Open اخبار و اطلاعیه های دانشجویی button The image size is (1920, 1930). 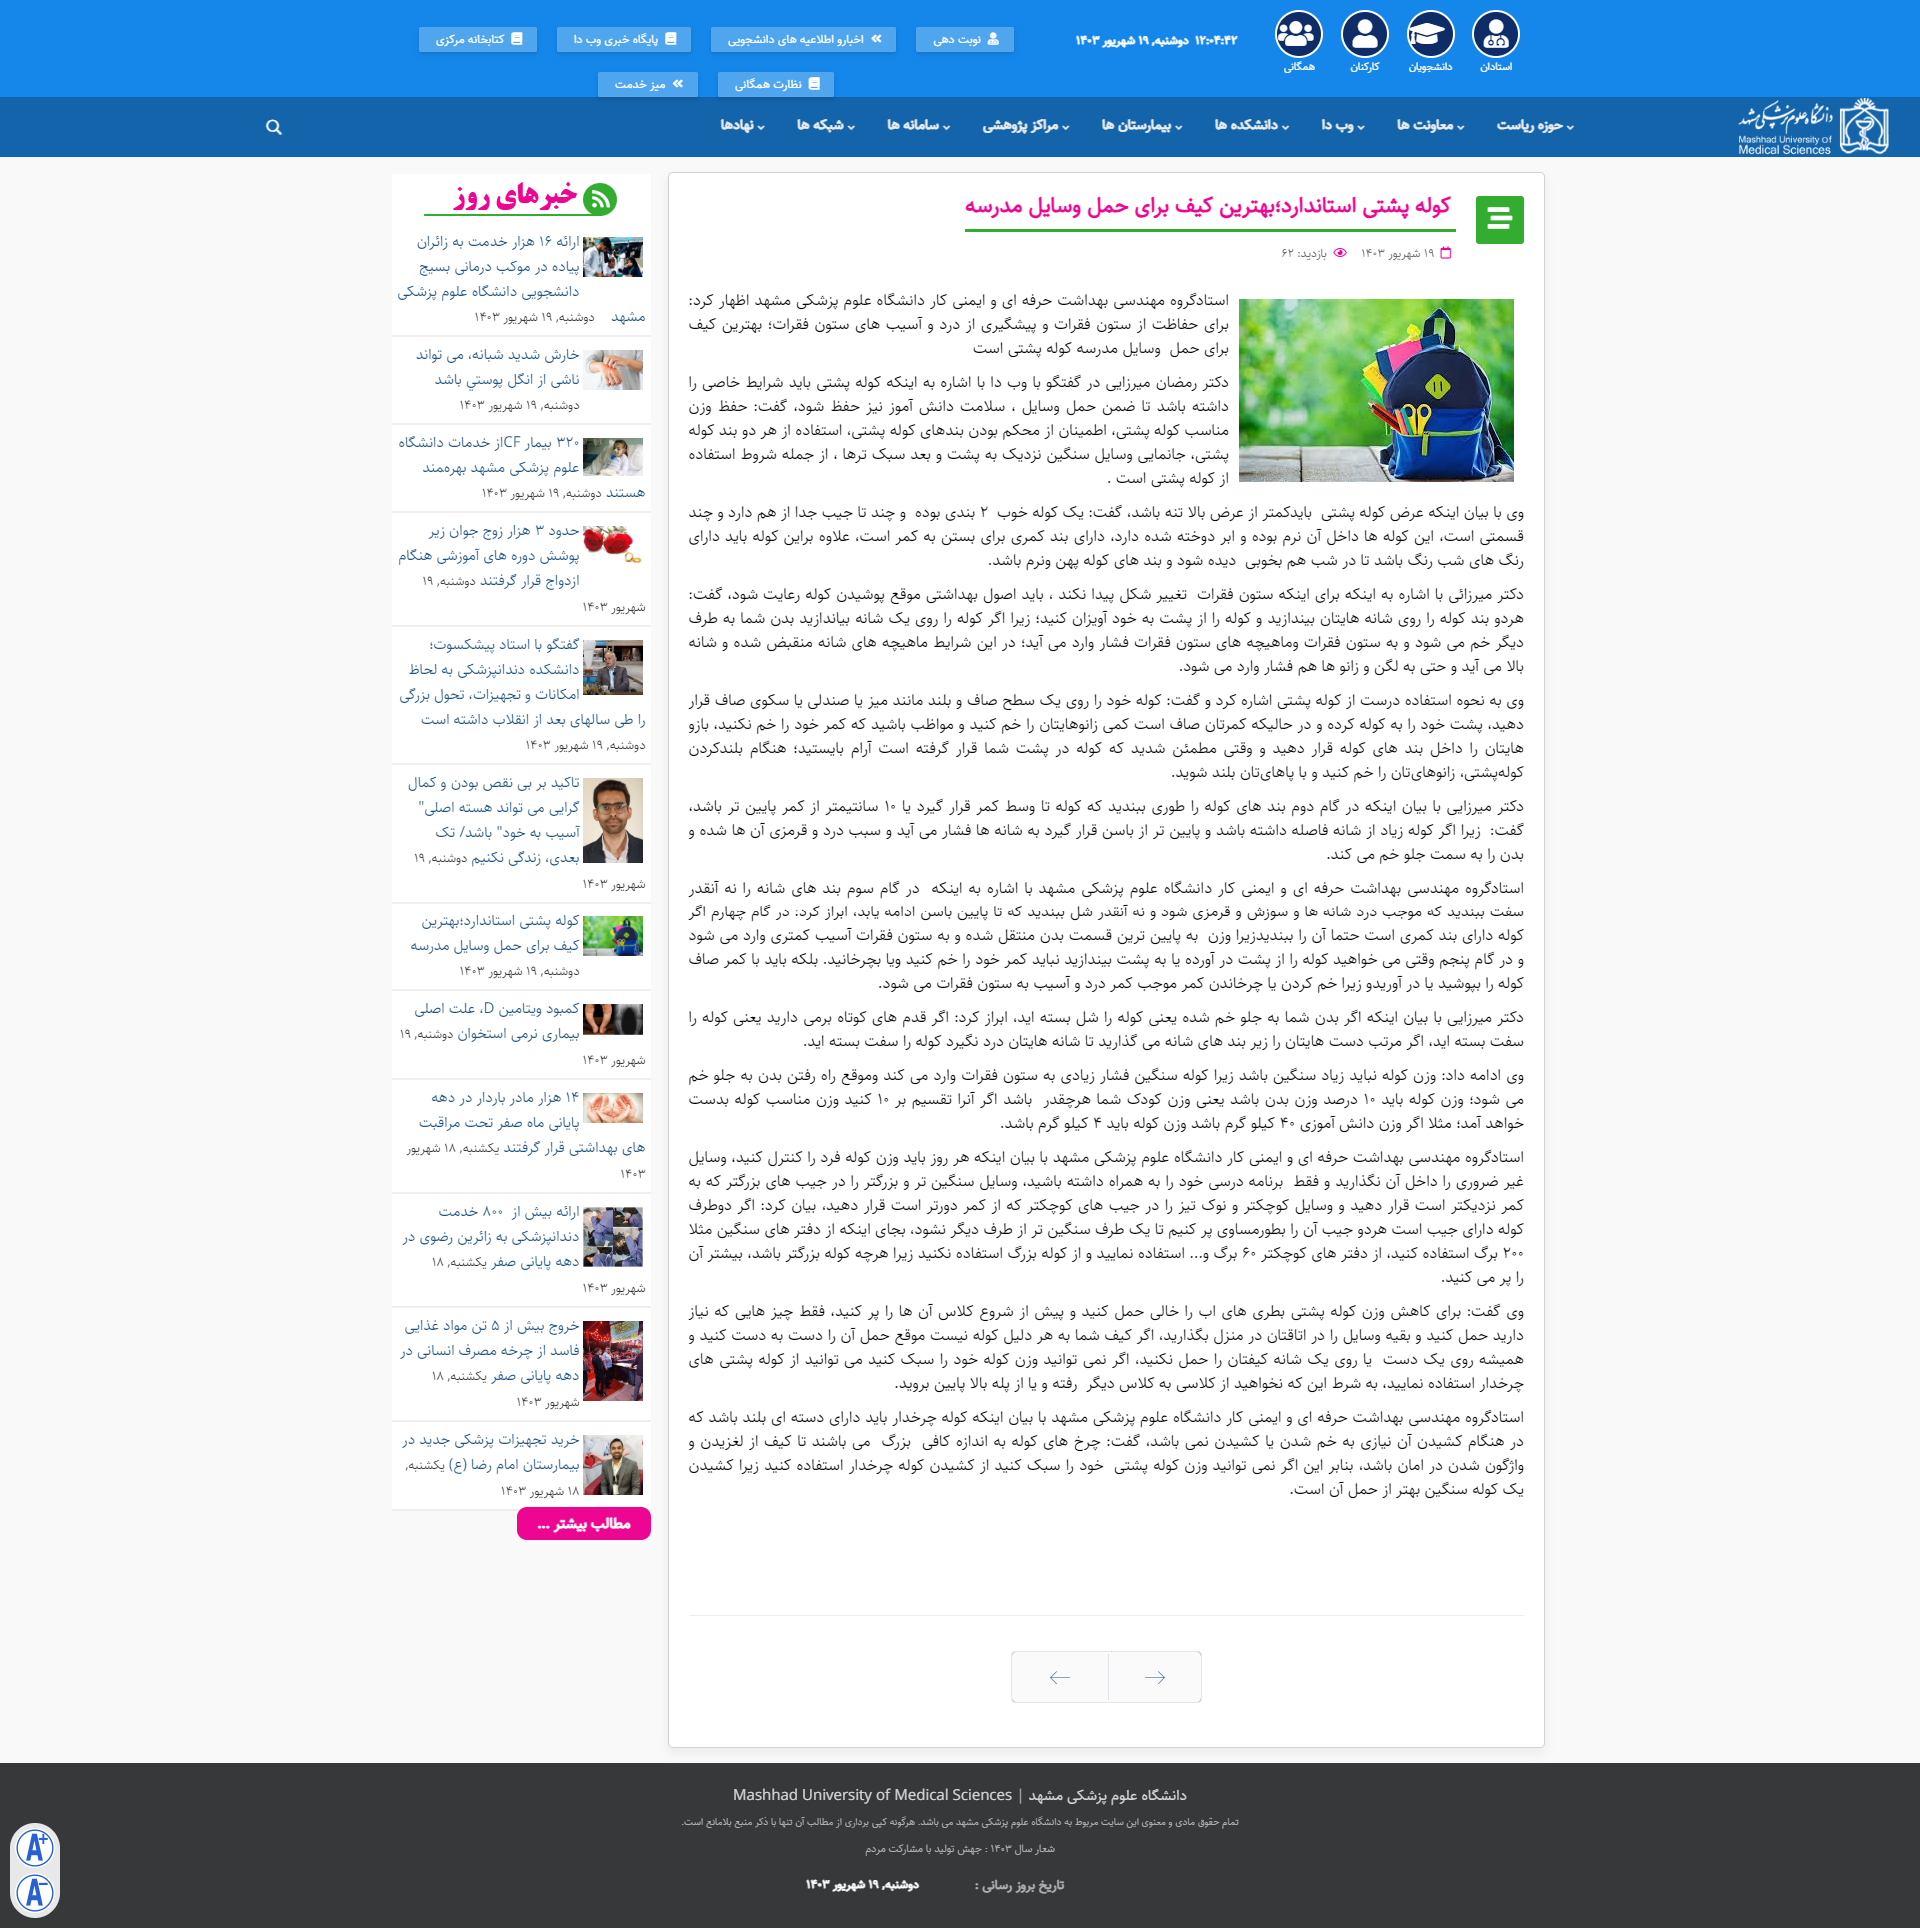pos(804,39)
